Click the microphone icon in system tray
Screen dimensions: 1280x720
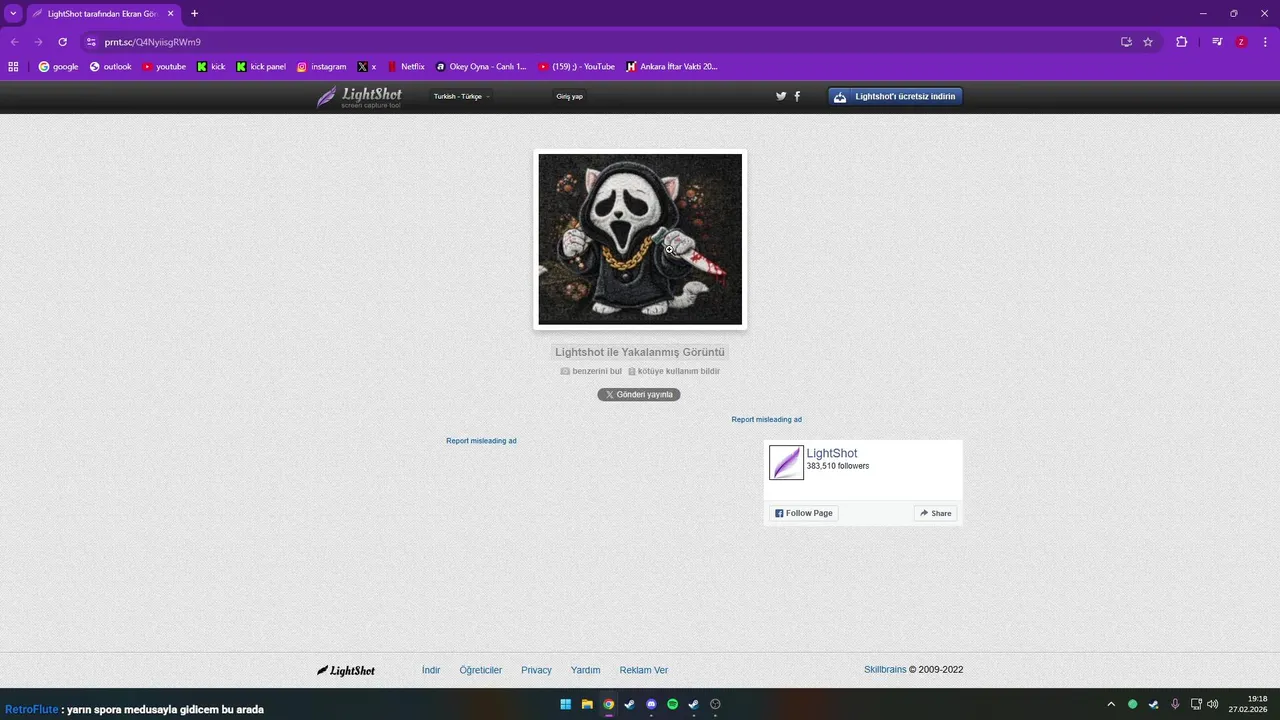[1175, 704]
